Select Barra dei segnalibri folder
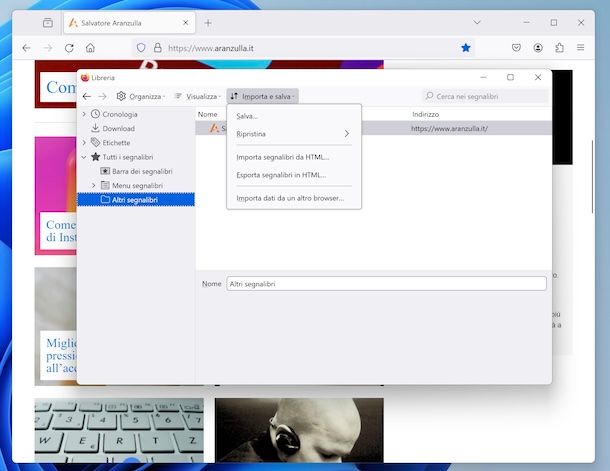610x471 pixels. (x=142, y=171)
